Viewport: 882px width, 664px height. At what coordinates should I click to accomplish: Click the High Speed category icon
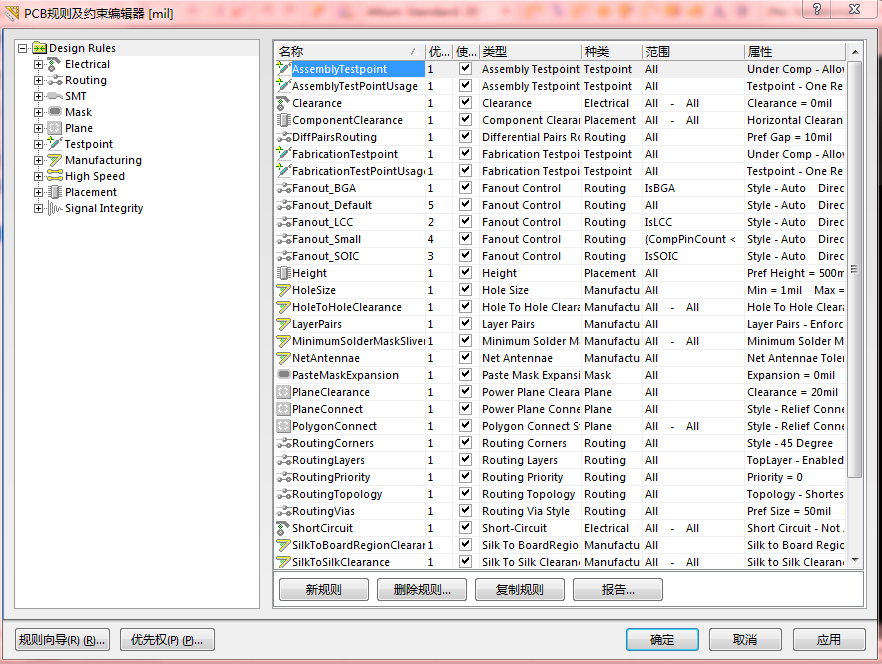(x=54, y=176)
